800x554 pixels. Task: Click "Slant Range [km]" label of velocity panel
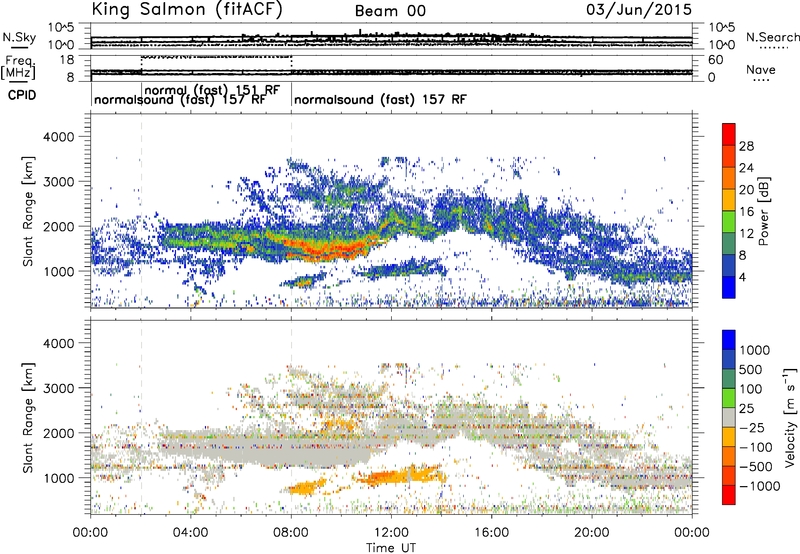point(28,418)
